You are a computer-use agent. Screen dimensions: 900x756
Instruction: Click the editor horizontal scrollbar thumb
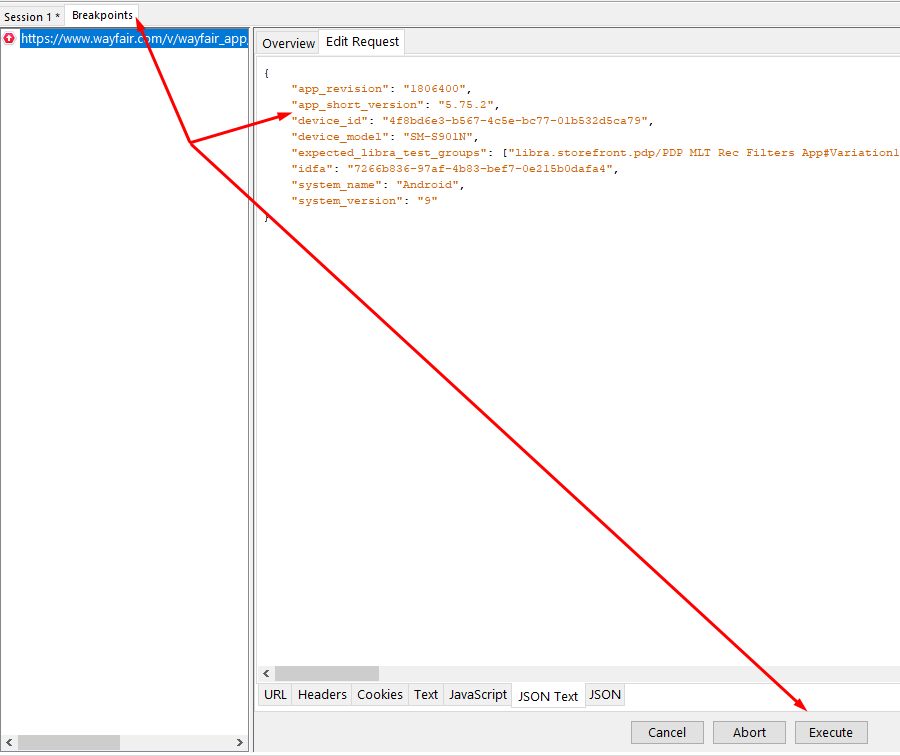[x=327, y=673]
